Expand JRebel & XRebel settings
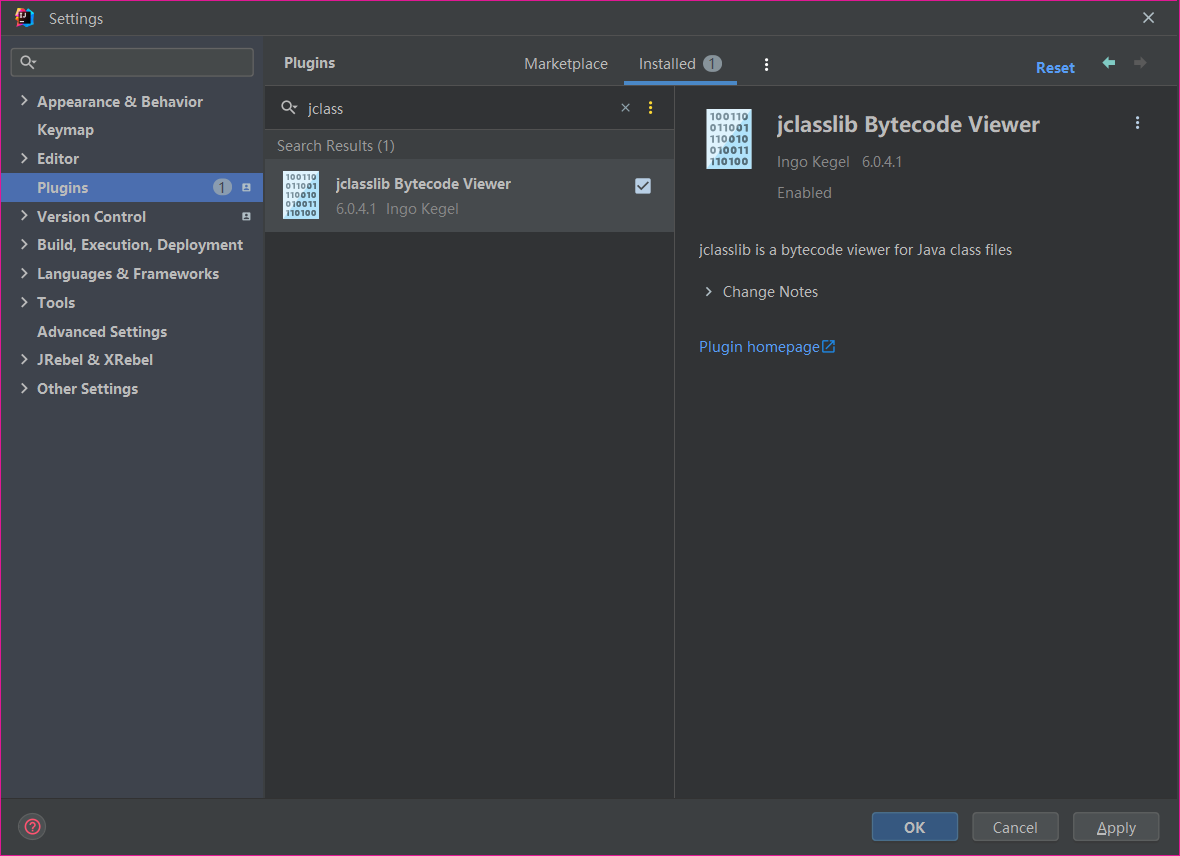 24,359
